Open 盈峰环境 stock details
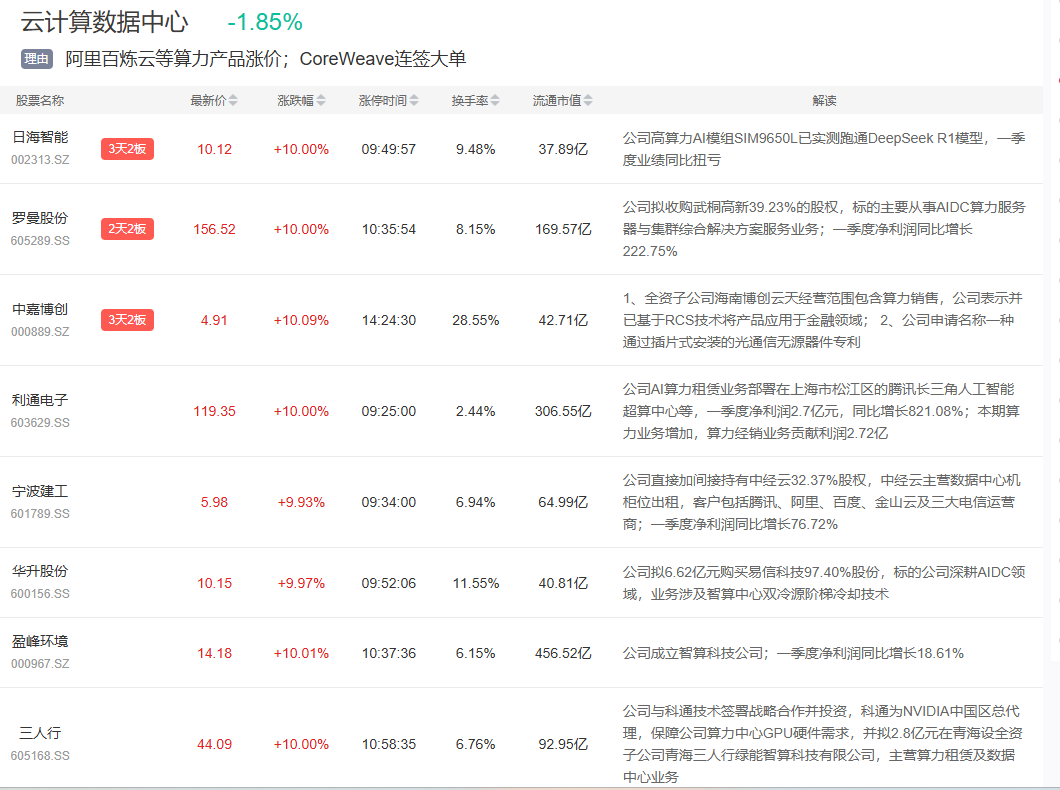 (40, 642)
